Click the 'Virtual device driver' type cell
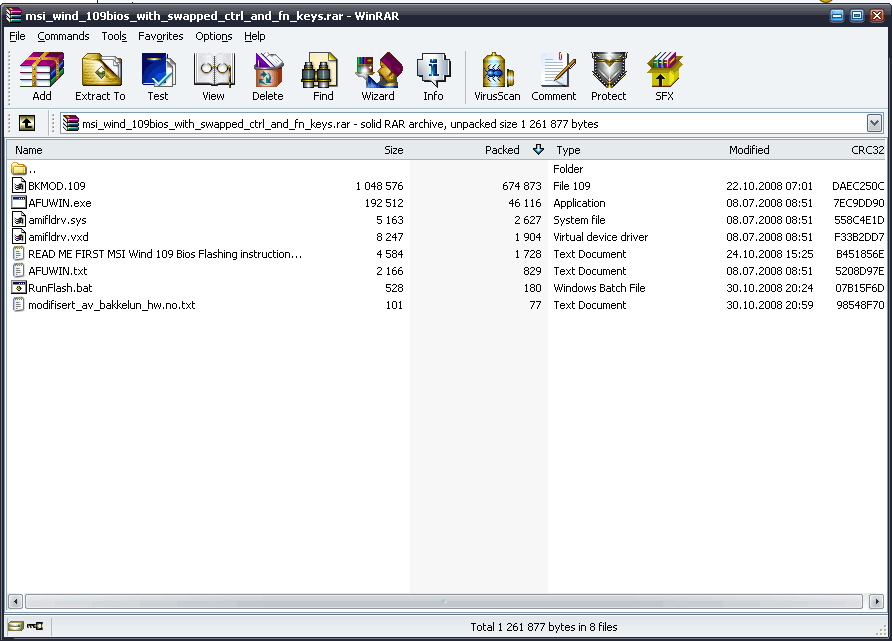892x641 pixels. point(600,237)
